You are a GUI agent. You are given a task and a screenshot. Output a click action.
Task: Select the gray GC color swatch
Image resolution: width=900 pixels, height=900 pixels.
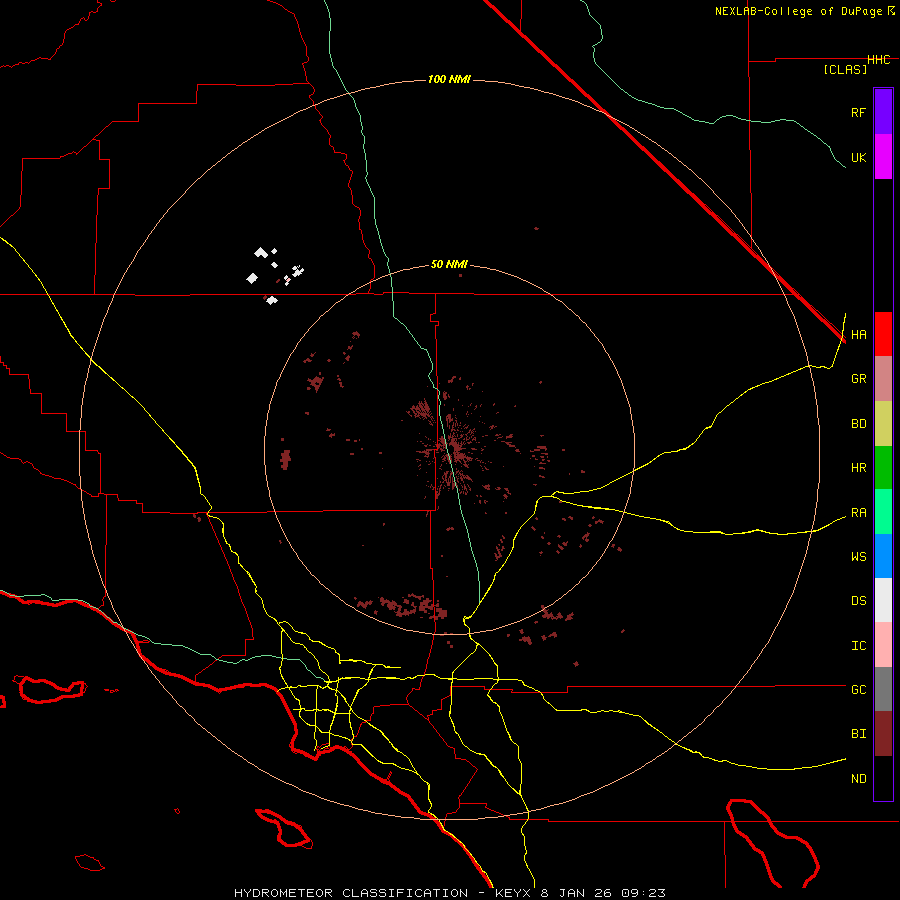pyautogui.click(x=883, y=689)
